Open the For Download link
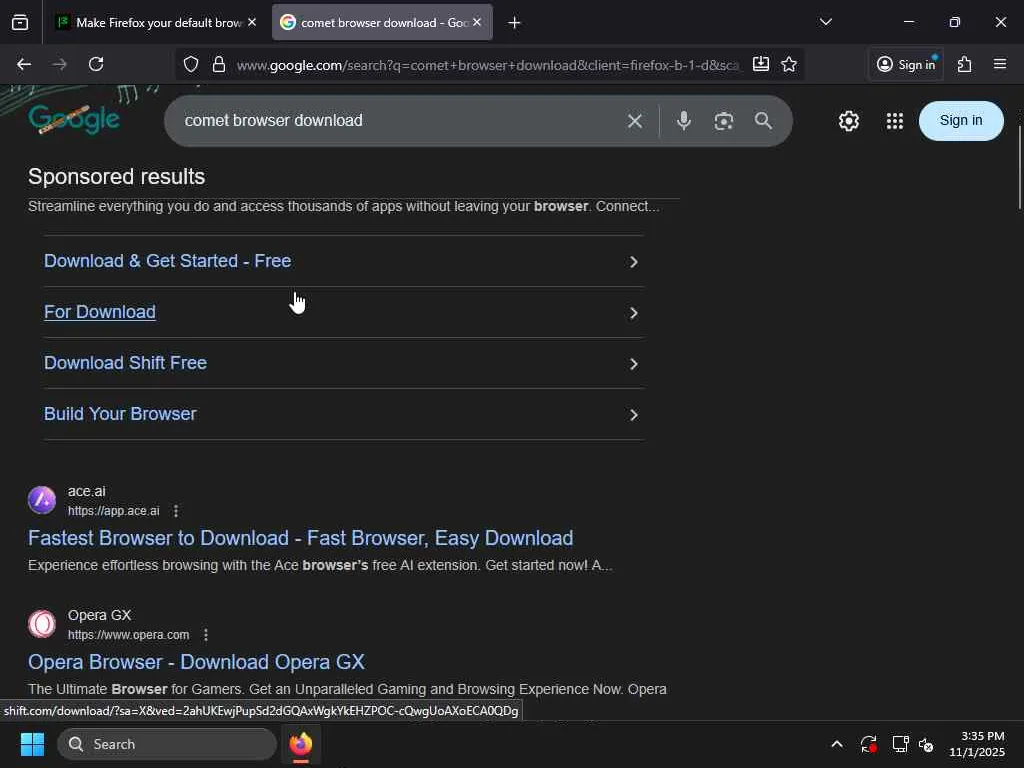This screenshot has height=768, width=1024. point(99,312)
